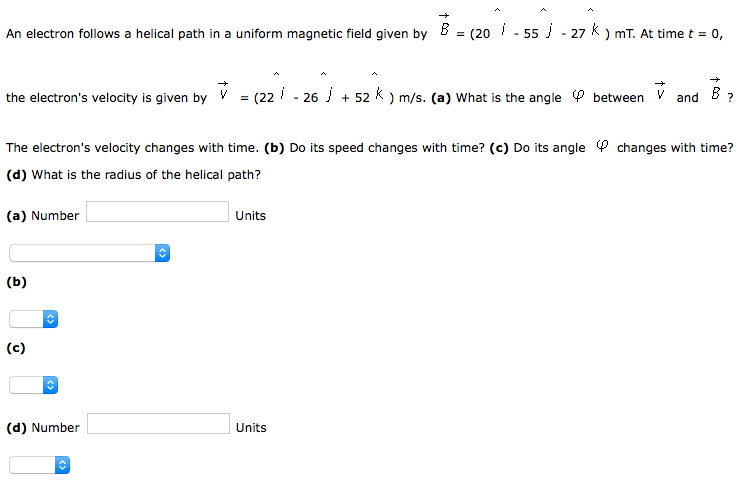Click the "(c)" label above its dropdown

tap(16, 348)
